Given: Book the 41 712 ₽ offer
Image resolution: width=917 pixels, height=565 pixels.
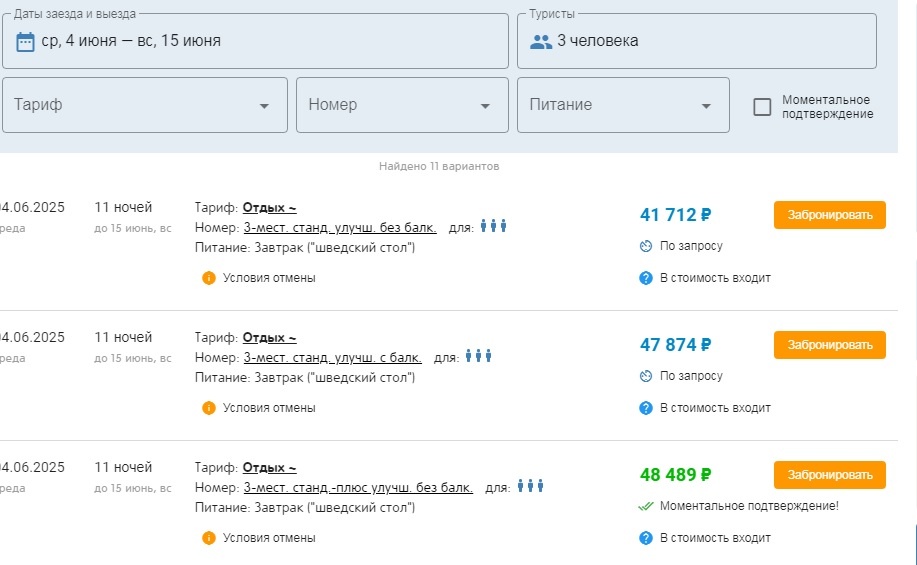Looking at the screenshot, I should [829, 215].
